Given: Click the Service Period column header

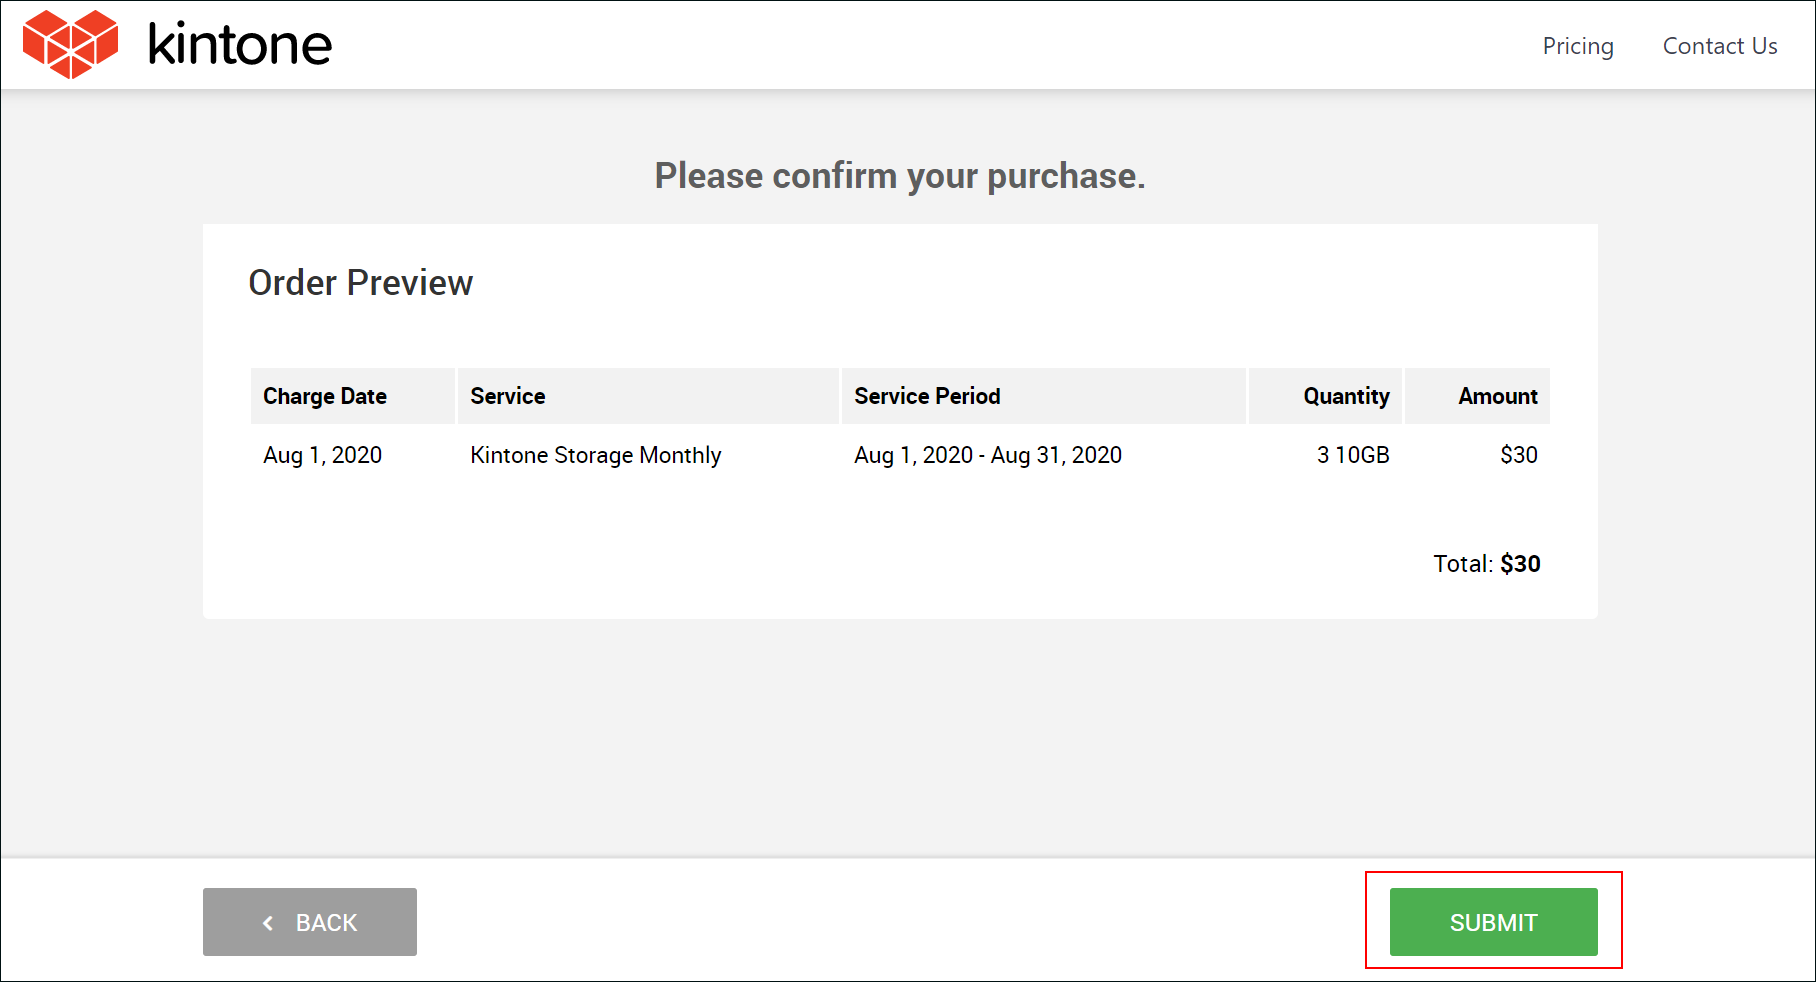Looking at the screenshot, I should click(x=926, y=396).
